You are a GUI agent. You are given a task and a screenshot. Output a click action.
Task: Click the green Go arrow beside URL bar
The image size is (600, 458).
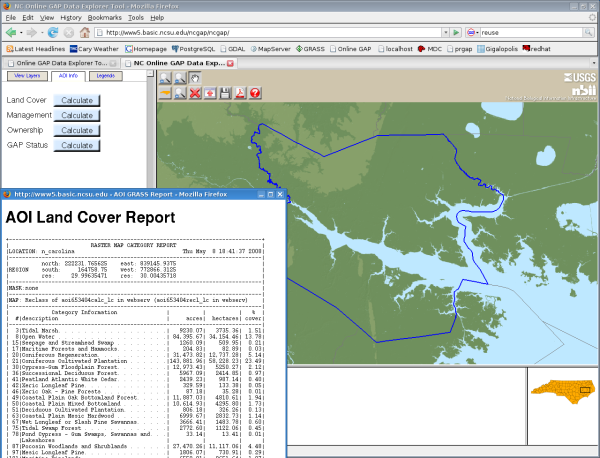456,33
